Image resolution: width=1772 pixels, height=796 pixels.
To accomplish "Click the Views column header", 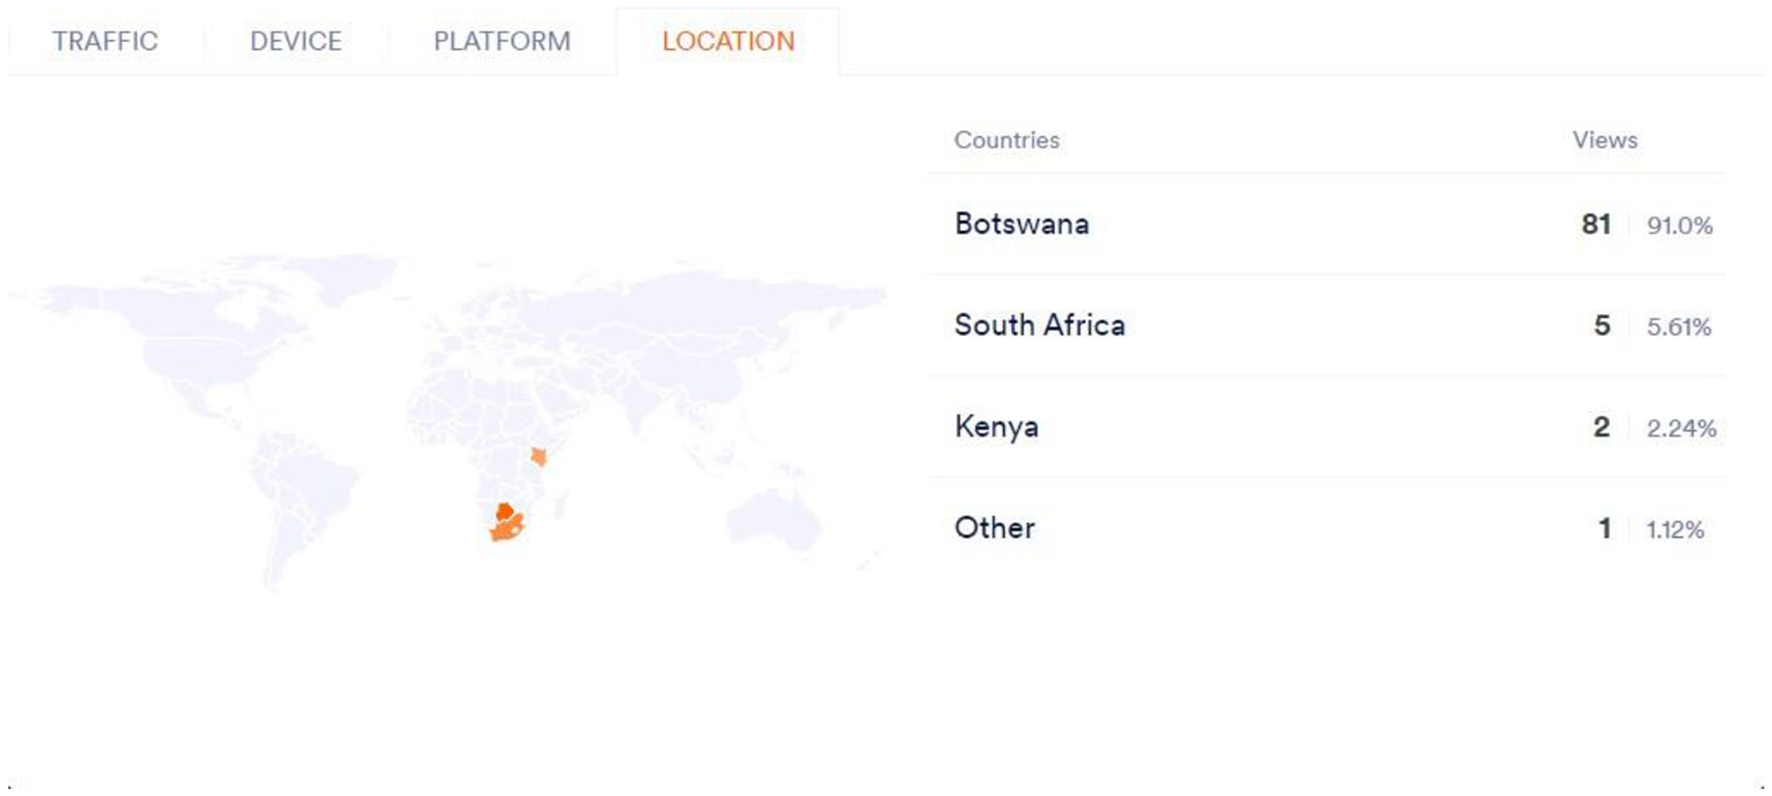I will click(x=1604, y=140).
